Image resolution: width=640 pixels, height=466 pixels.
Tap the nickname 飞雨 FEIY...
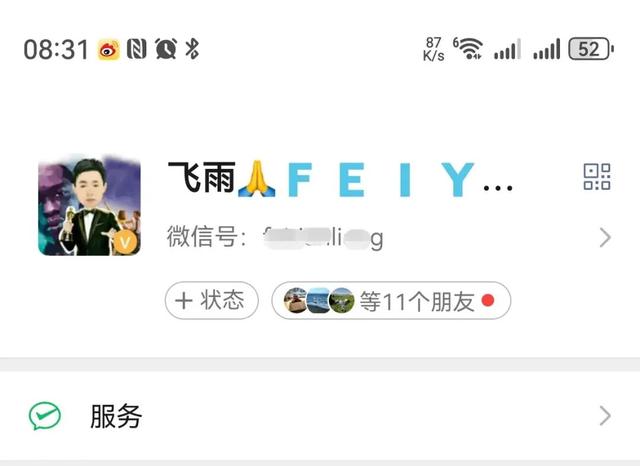point(340,179)
